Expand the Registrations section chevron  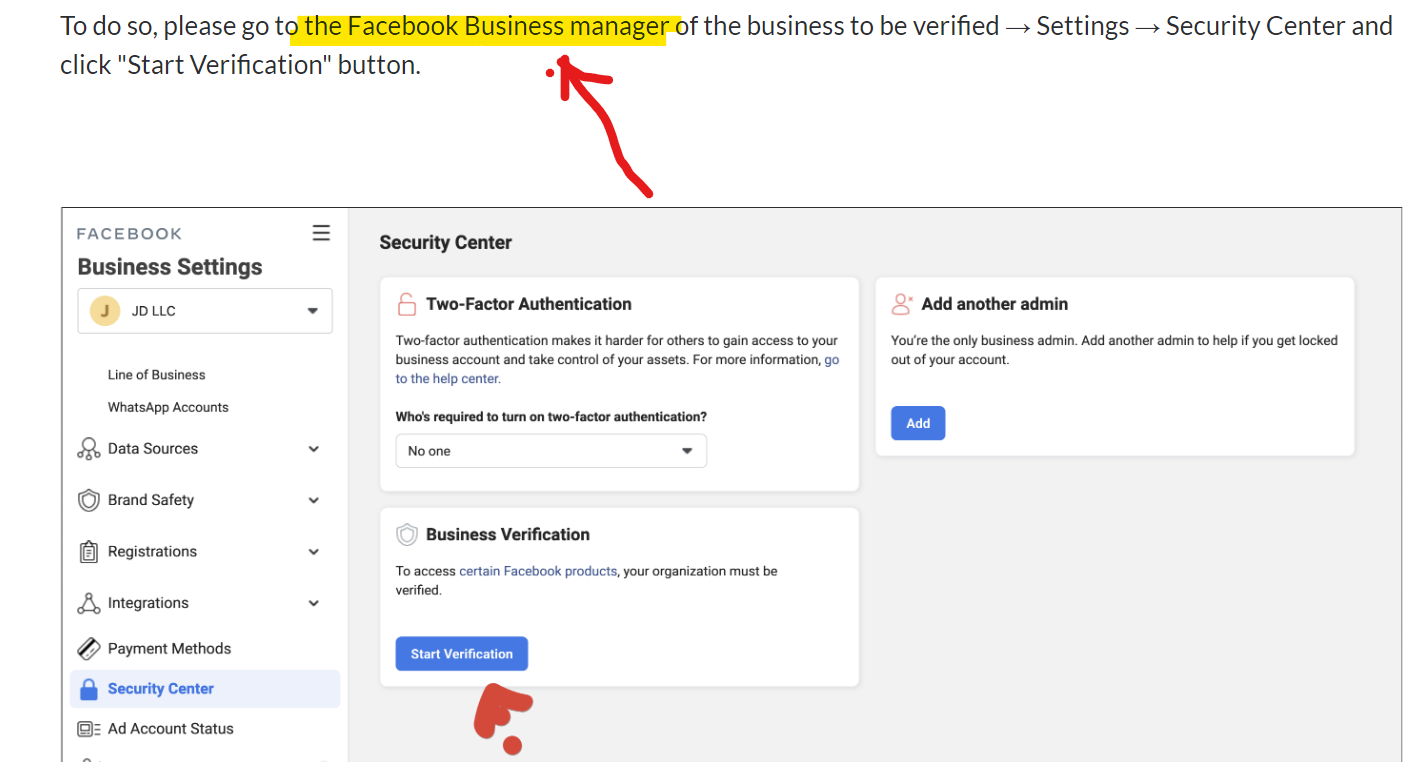pos(314,552)
